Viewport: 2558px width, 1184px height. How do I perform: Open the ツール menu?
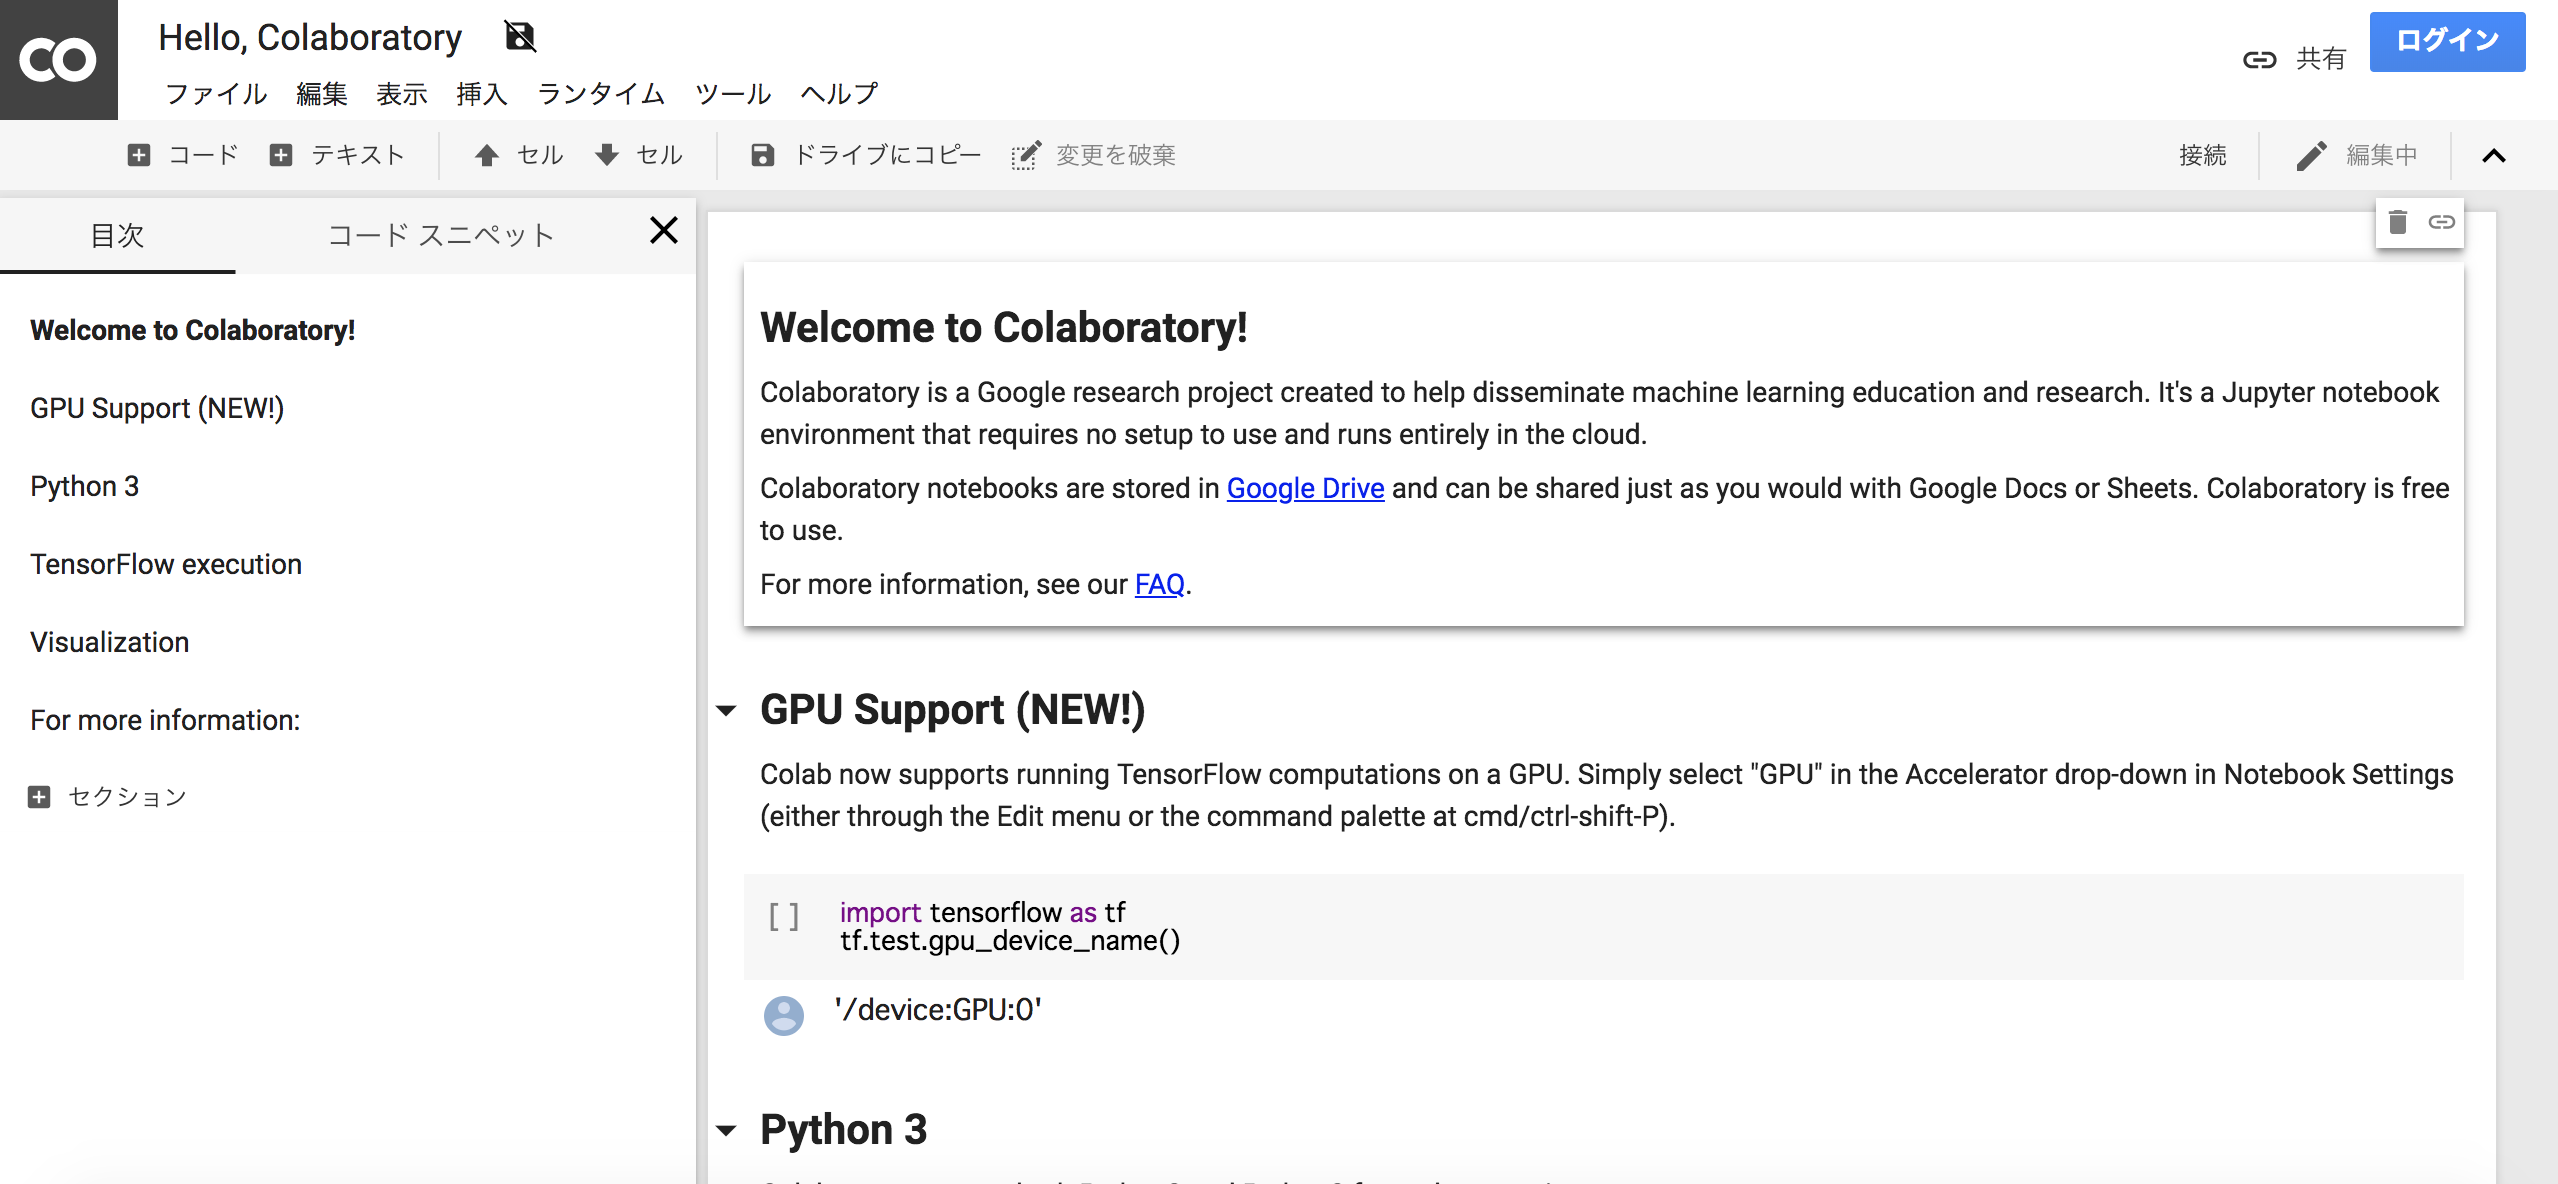[733, 94]
